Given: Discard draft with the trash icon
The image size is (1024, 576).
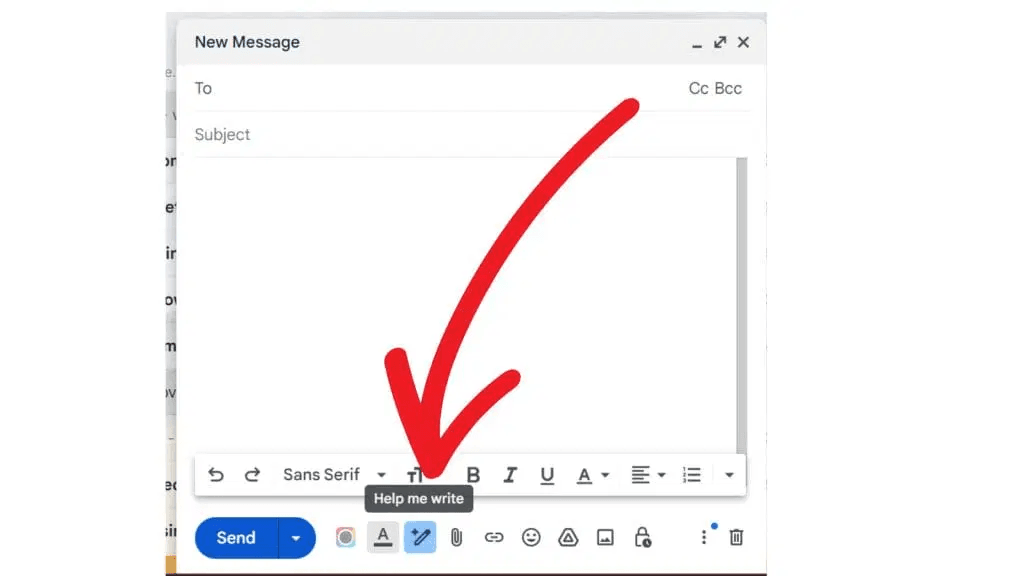Looking at the screenshot, I should coord(736,538).
